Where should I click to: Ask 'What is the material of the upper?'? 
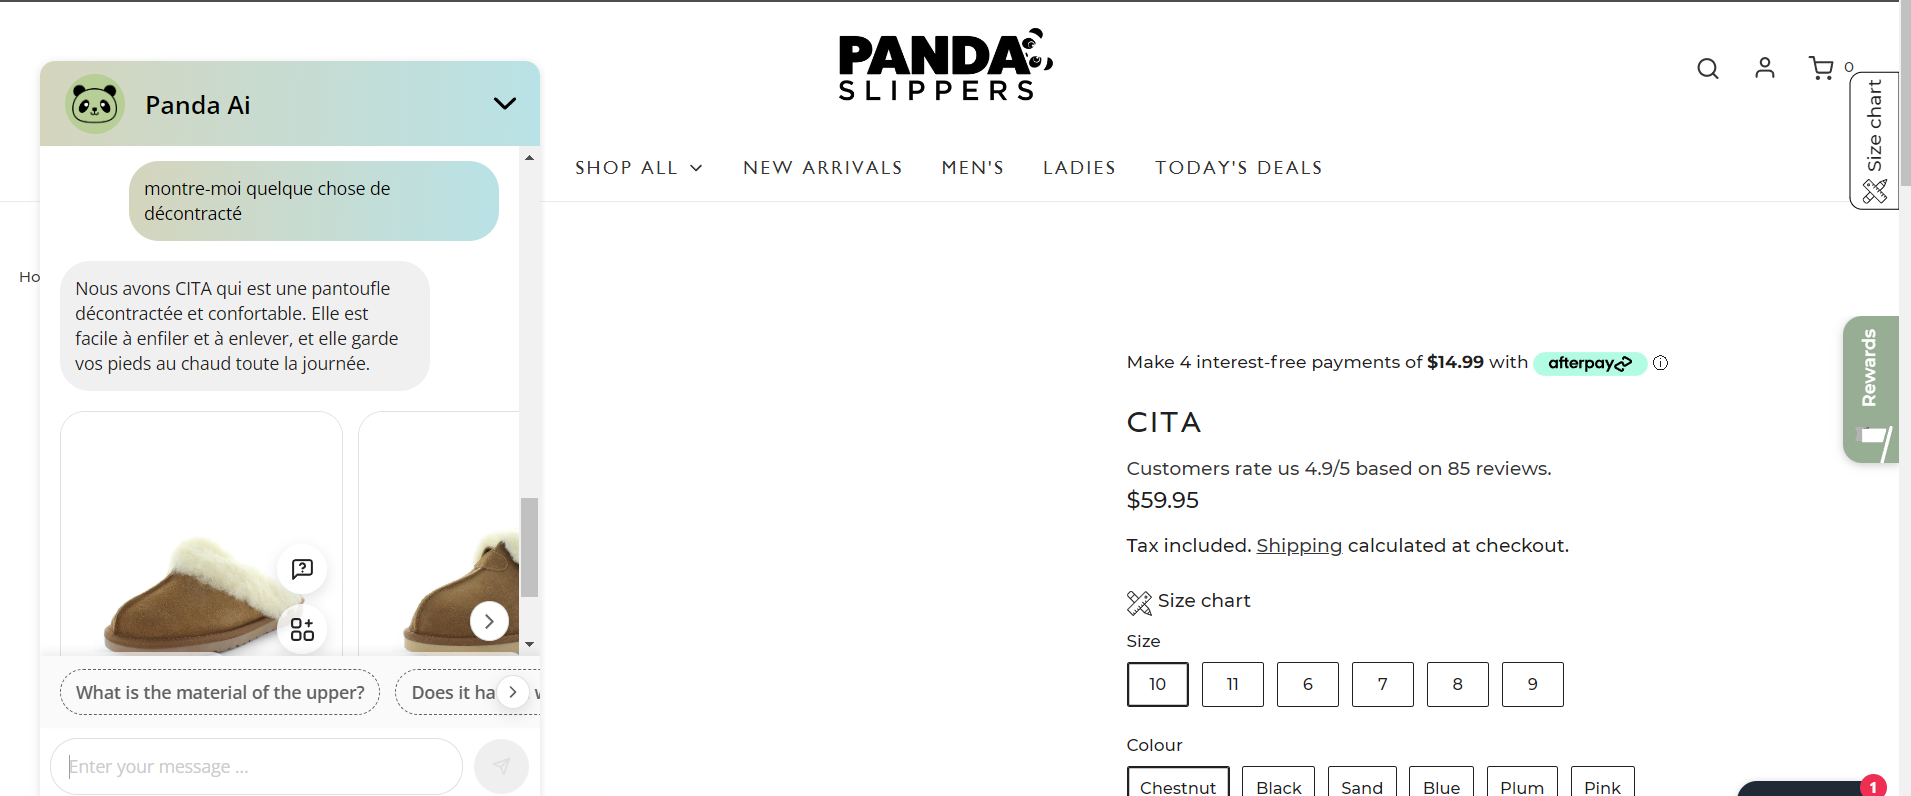(219, 692)
